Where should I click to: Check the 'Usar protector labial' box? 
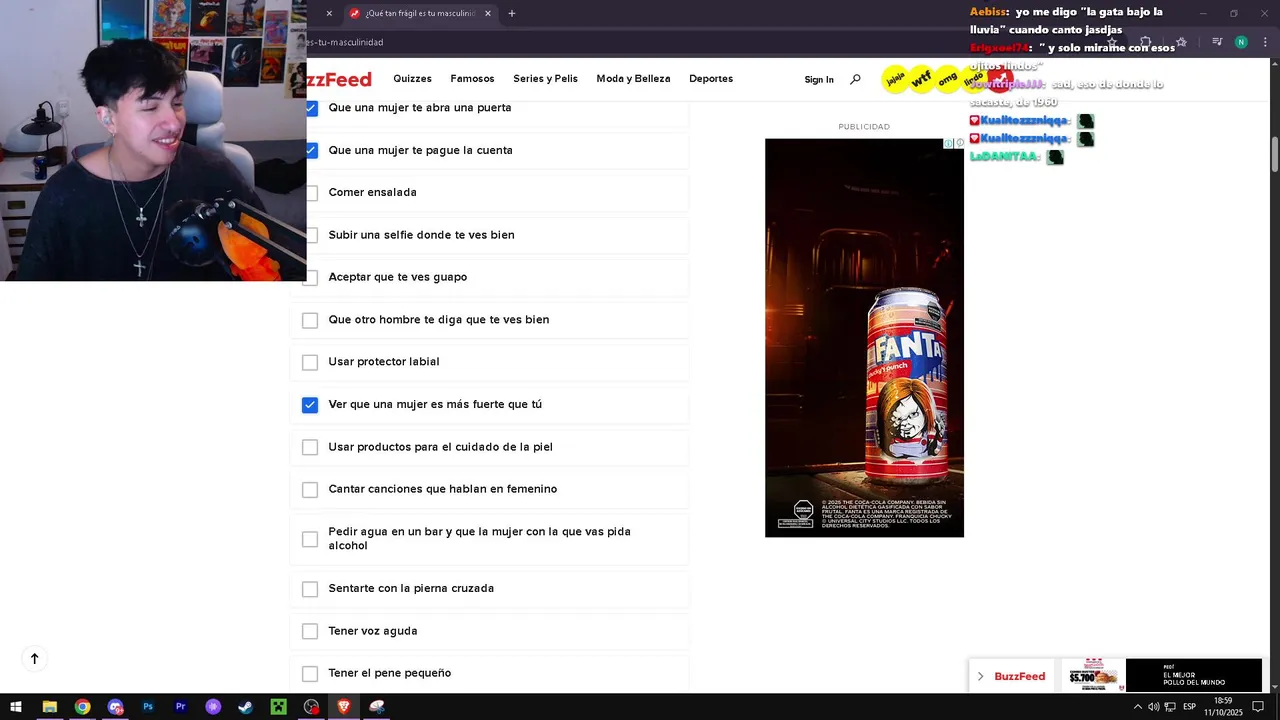click(310, 362)
